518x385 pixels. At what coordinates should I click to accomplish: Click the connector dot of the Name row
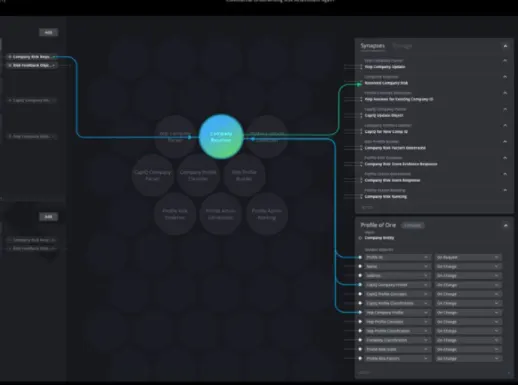point(360,266)
